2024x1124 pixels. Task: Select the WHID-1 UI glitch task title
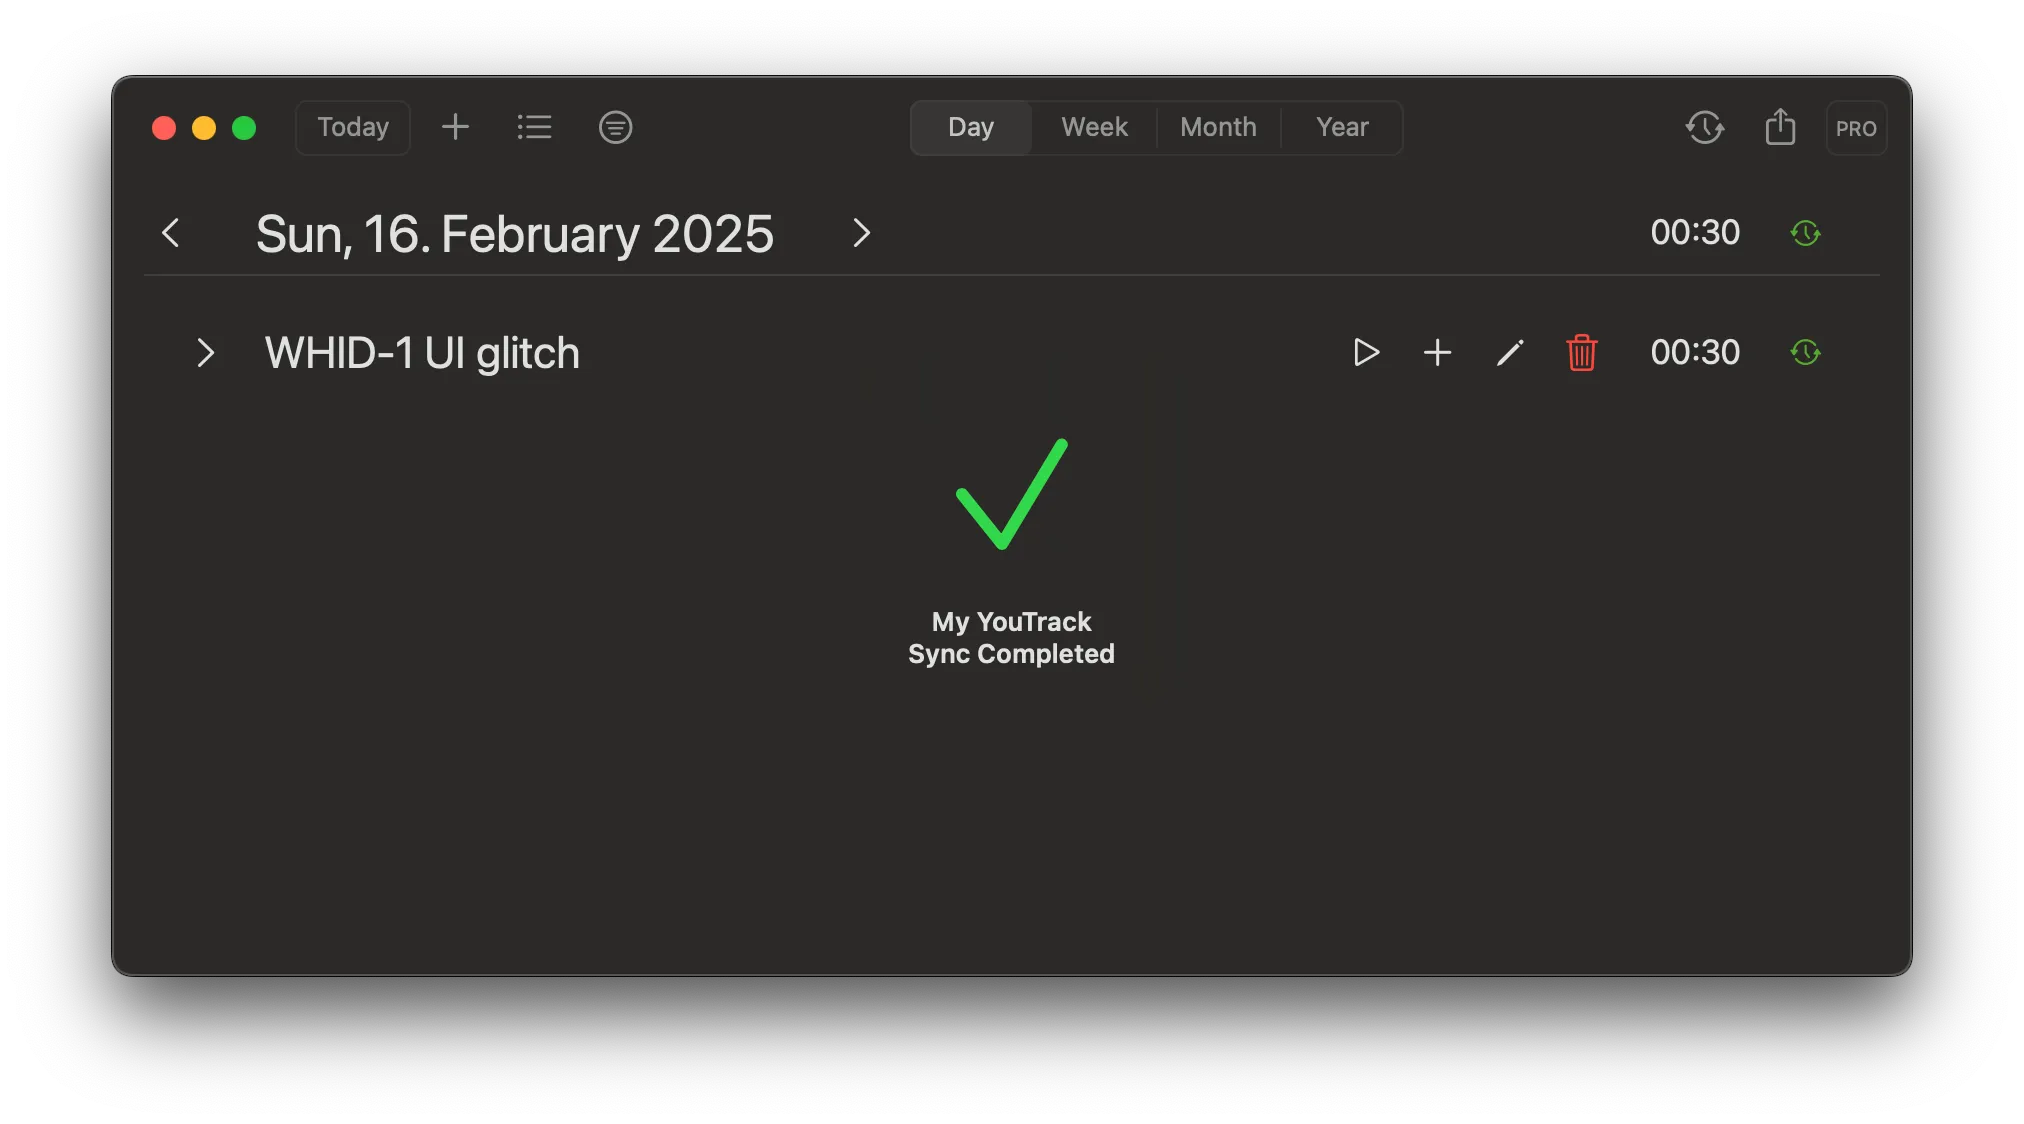(422, 353)
